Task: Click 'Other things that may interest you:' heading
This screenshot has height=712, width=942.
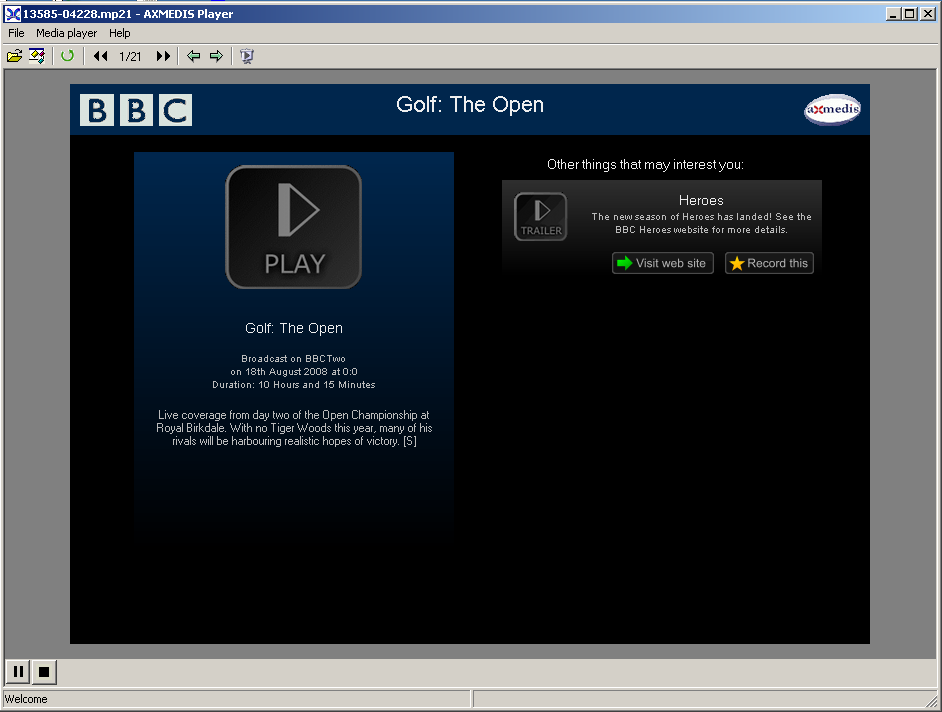Action: point(645,165)
